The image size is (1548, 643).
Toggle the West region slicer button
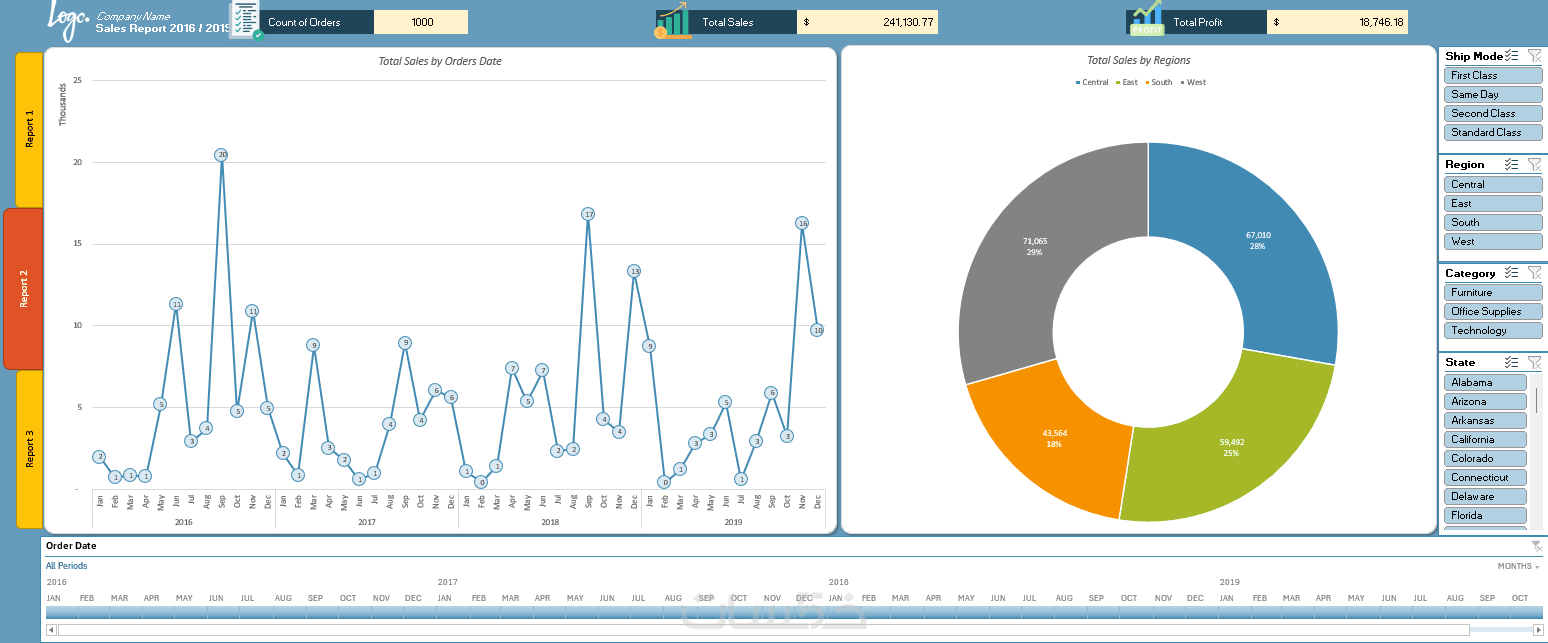click(1493, 241)
